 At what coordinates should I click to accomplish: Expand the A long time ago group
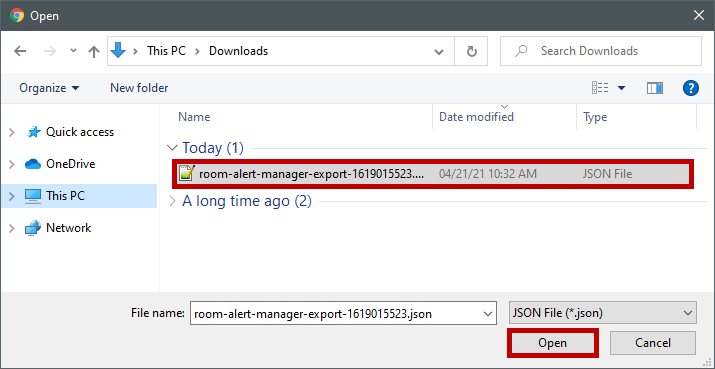[x=172, y=201]
